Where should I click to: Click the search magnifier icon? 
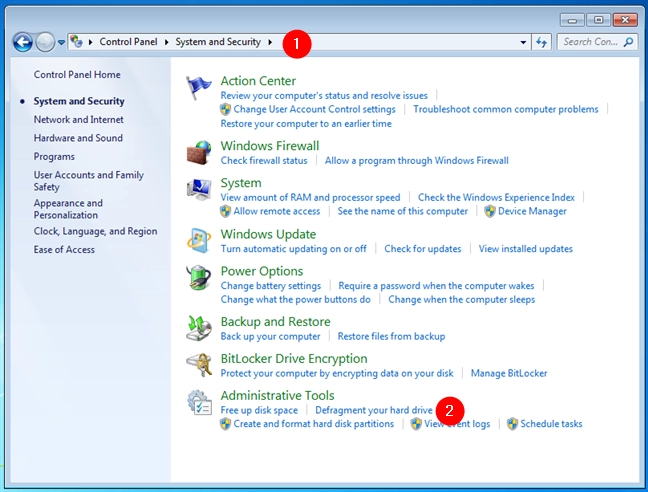pyautogui.click(x=628, y=42)
